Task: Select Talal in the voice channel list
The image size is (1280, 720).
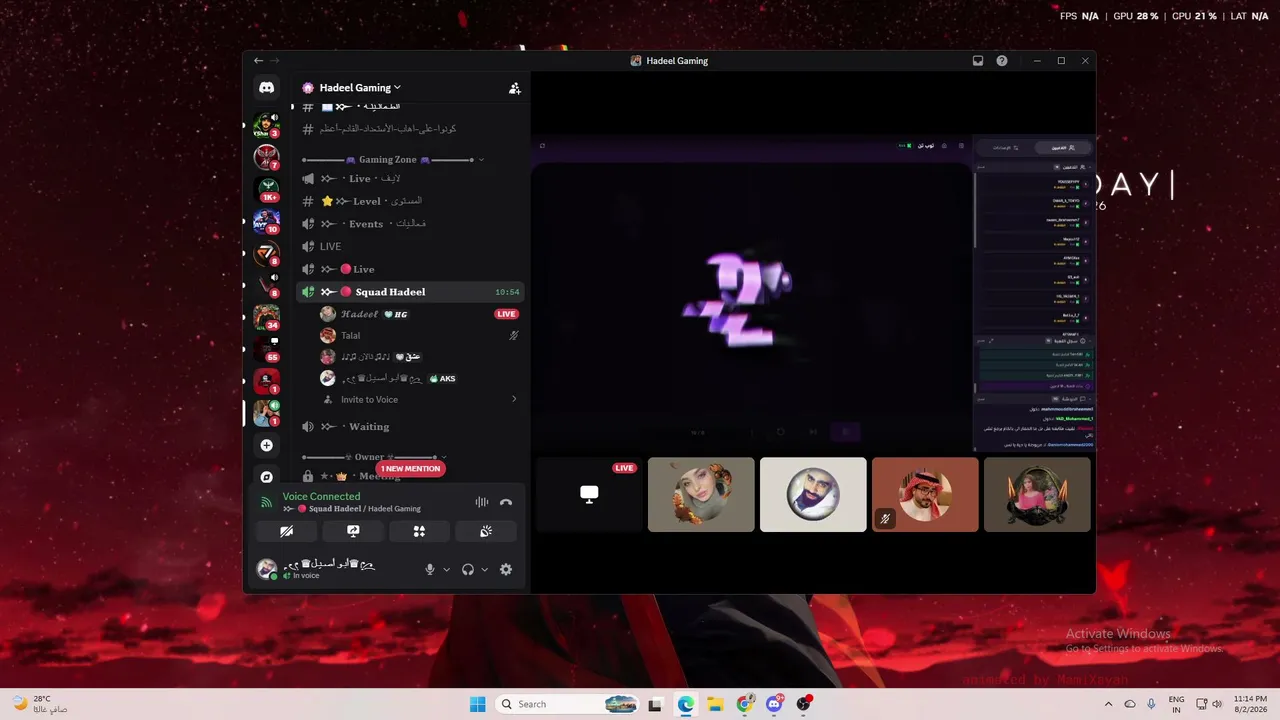Action: pyautogui.click(x=419, y=336)
